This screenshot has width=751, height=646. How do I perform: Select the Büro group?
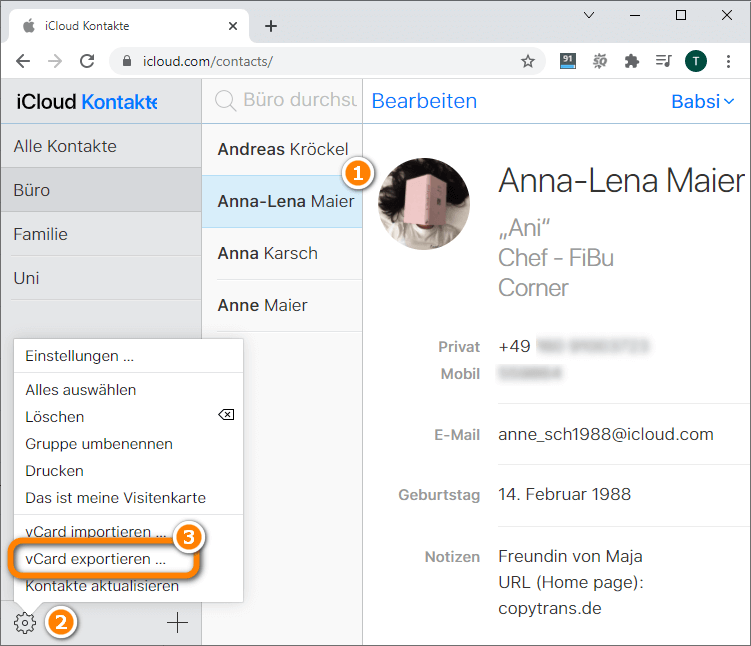101,190
